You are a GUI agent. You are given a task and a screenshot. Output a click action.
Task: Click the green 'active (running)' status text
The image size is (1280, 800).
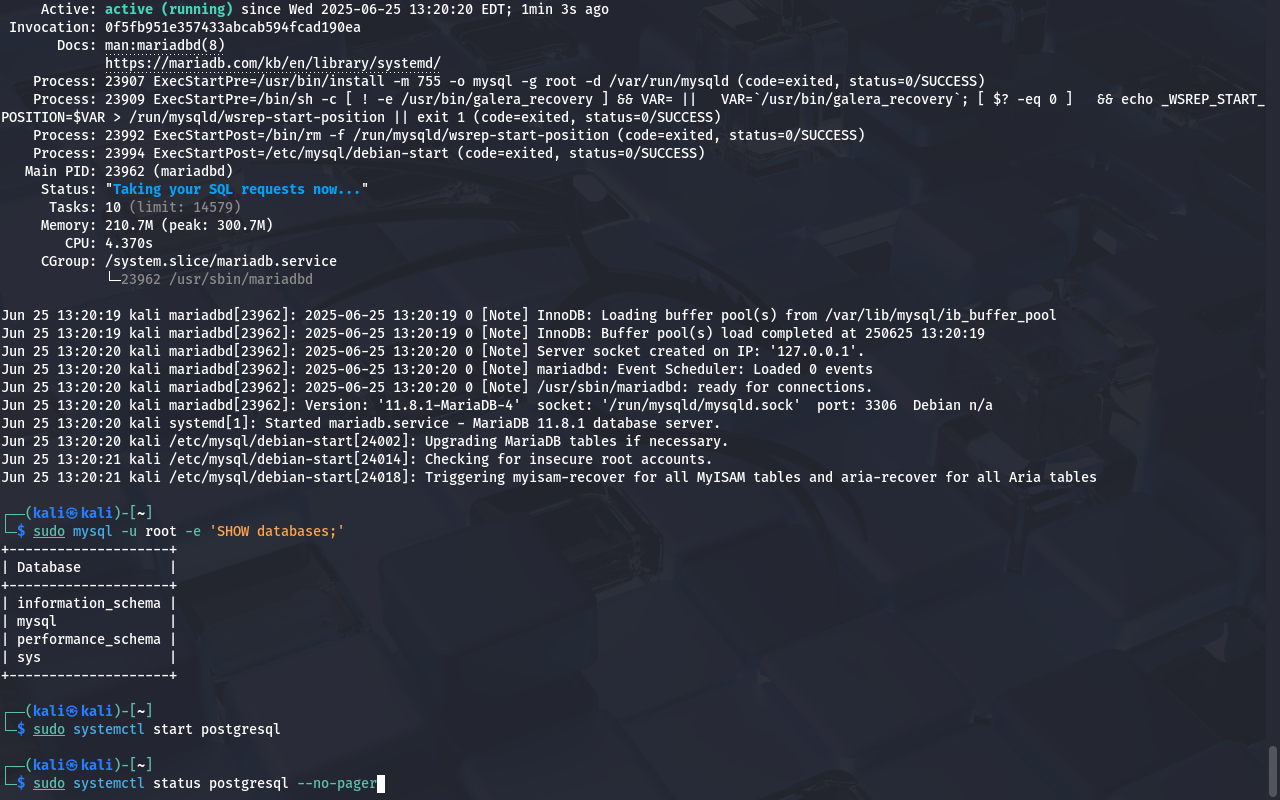[x=169, y=9]
